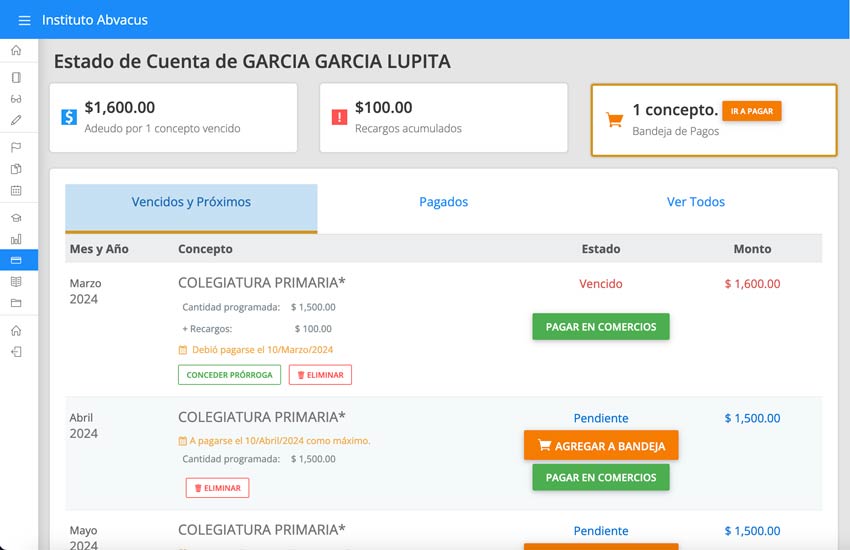Click CONCEDER PRÓRROGA for Marzo 2024
This screenshot has width=850, height=550.
(x=229, y=375)
